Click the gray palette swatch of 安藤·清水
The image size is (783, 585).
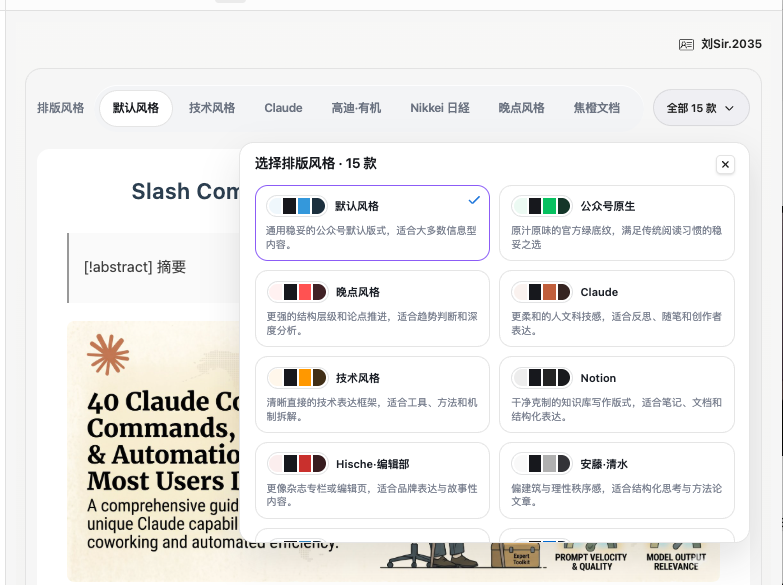[x=549, y=464]
